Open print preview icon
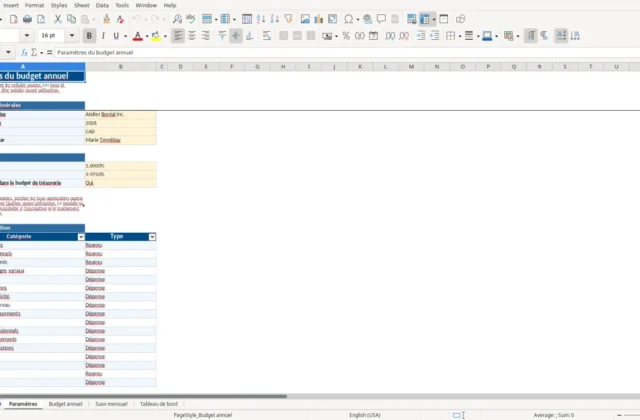Viewport: 640px width, 420px height. 41,19
